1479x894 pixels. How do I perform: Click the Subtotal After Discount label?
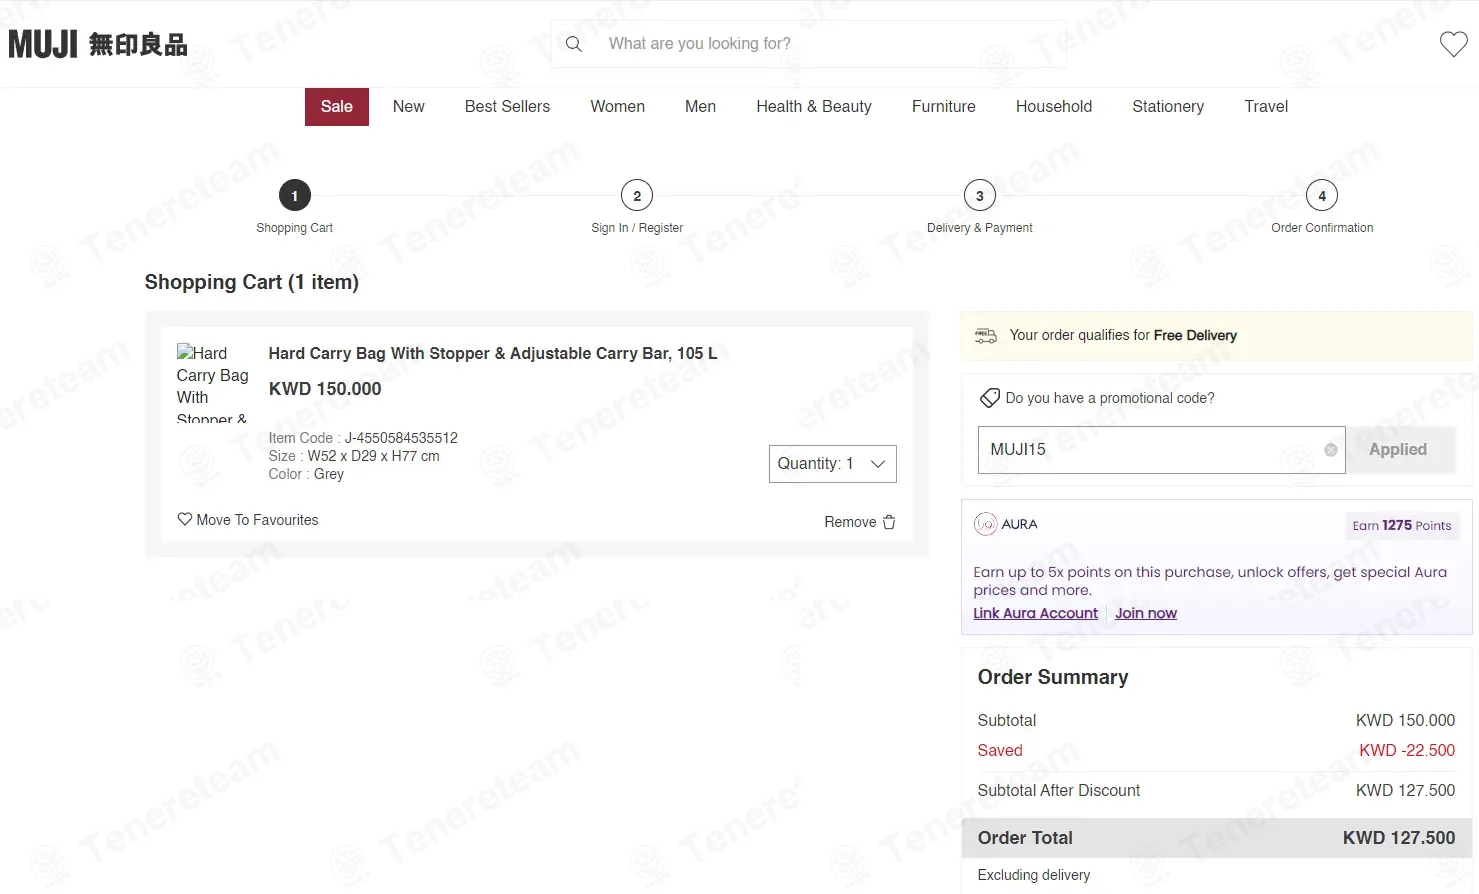point(1059,790)
